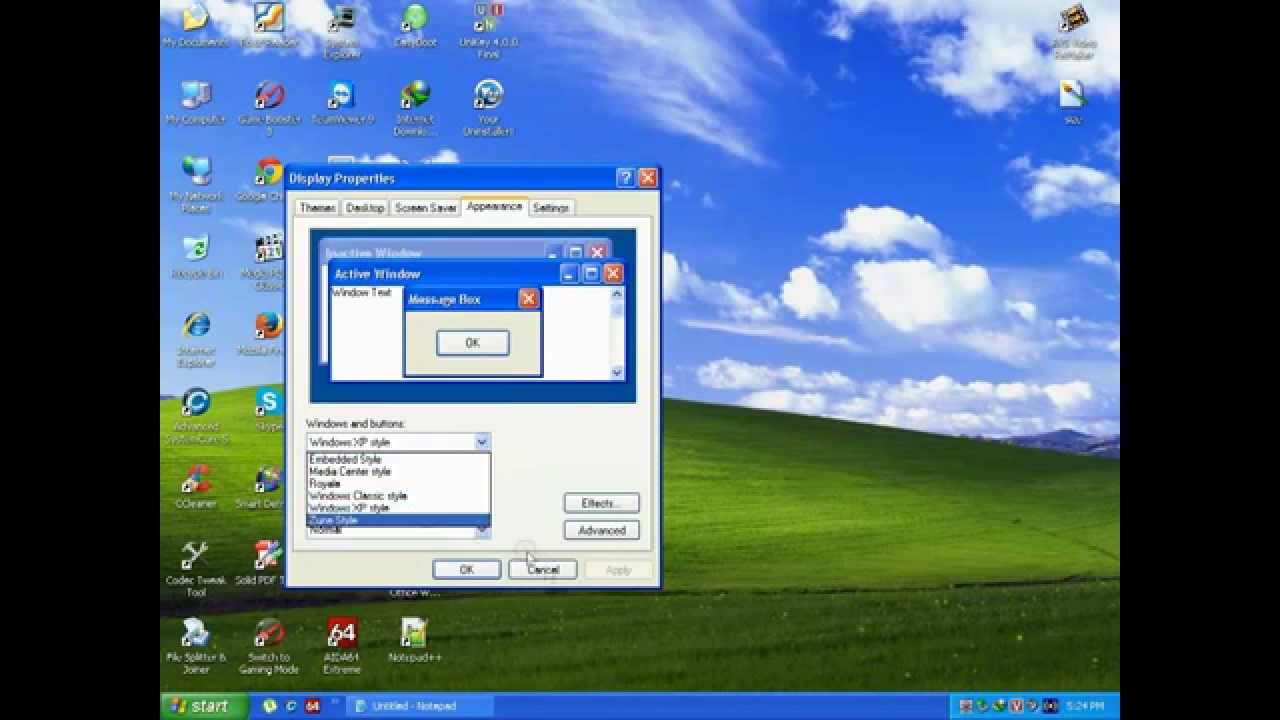Click OK in the preview Message Box
The image size is (1280, 720).
point(472,343)
